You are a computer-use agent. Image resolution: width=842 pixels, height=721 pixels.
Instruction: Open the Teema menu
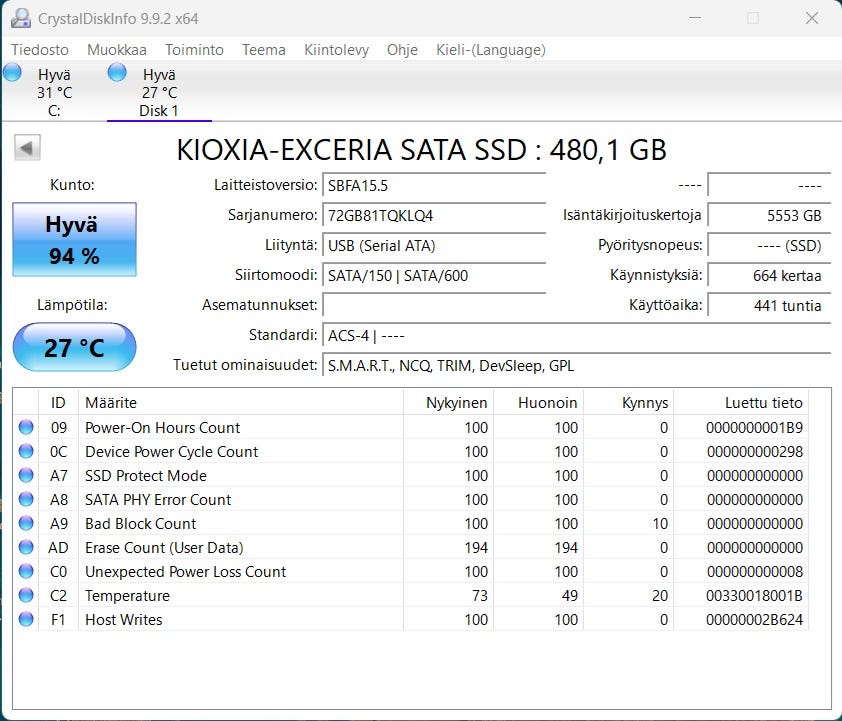coord(263,50)
